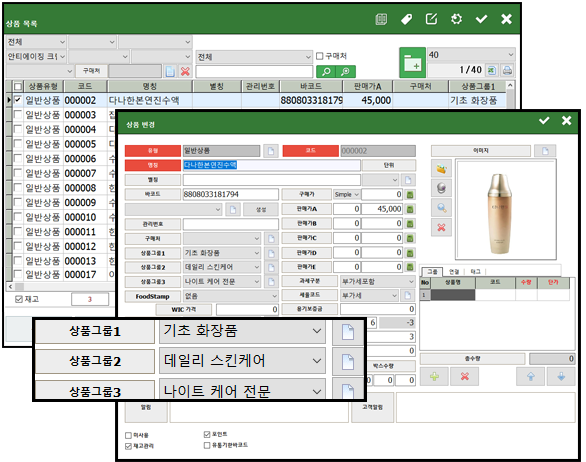This screenshot has height=462, width=586.
Task: Toggle the select-all checkbox in table header
Action: 18,87
